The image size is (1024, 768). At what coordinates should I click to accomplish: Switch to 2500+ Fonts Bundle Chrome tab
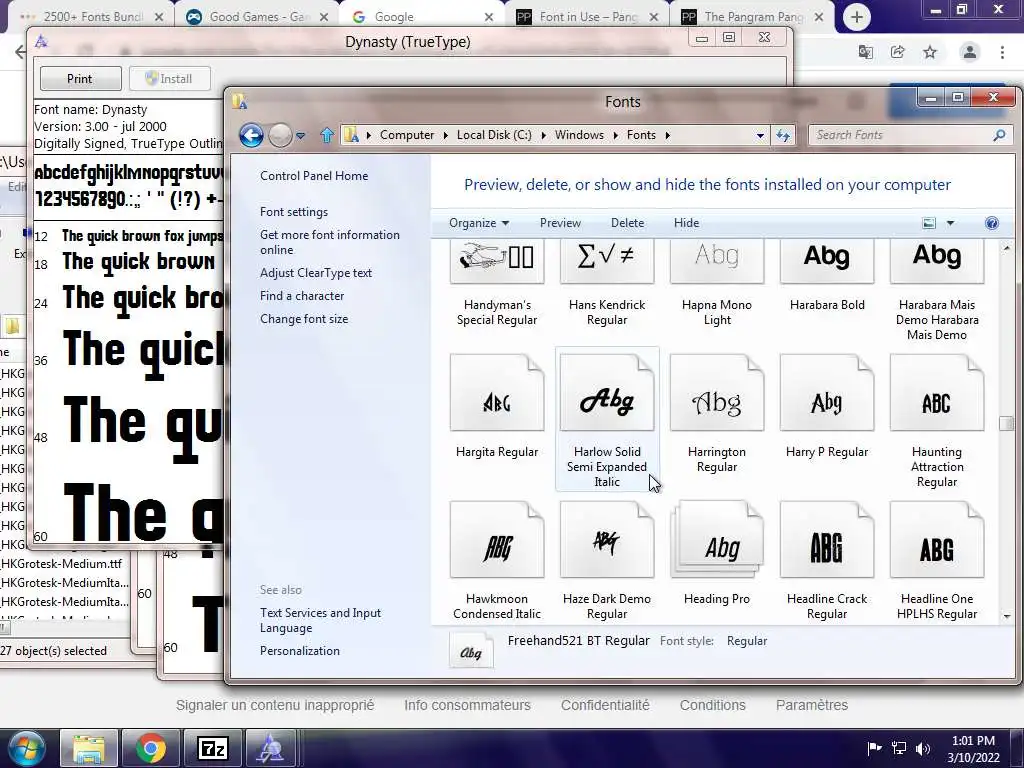pos(91,17)
